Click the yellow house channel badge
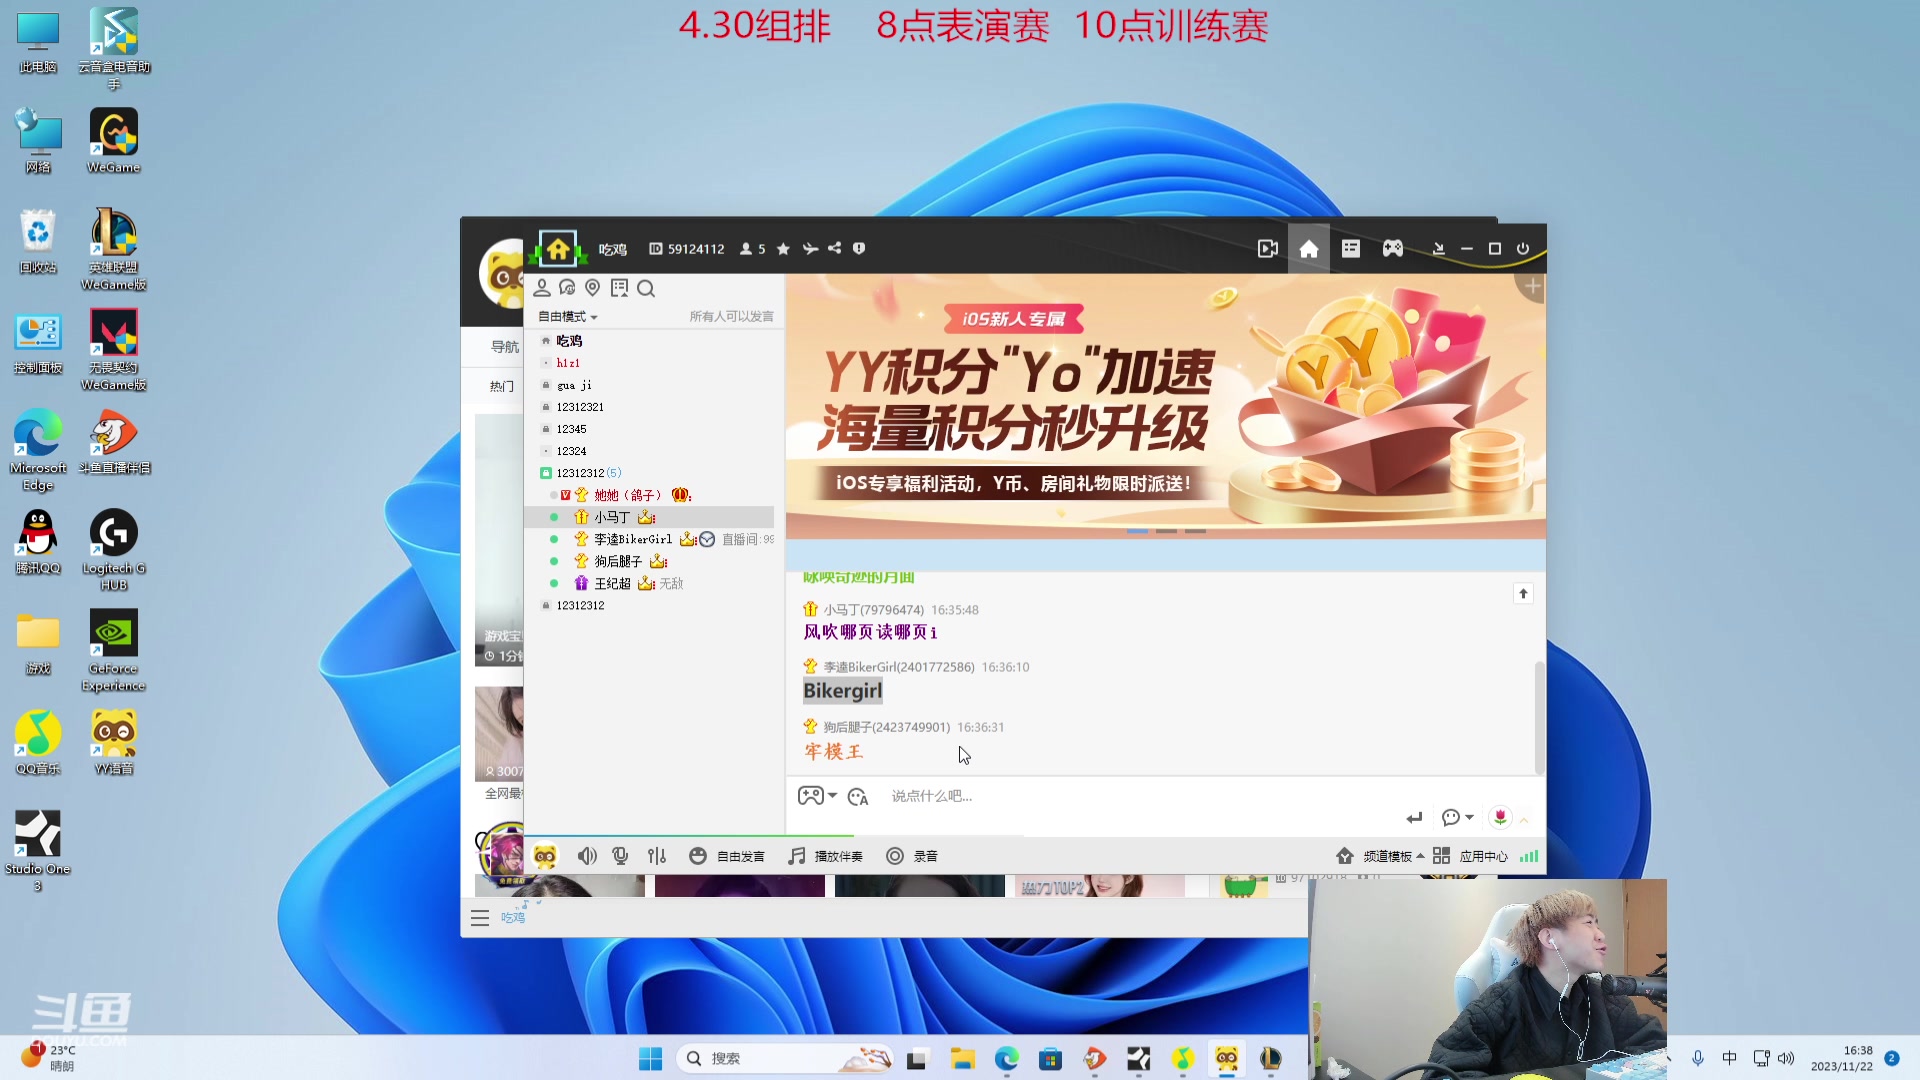 pyautogui.click(x=558, y=248)
